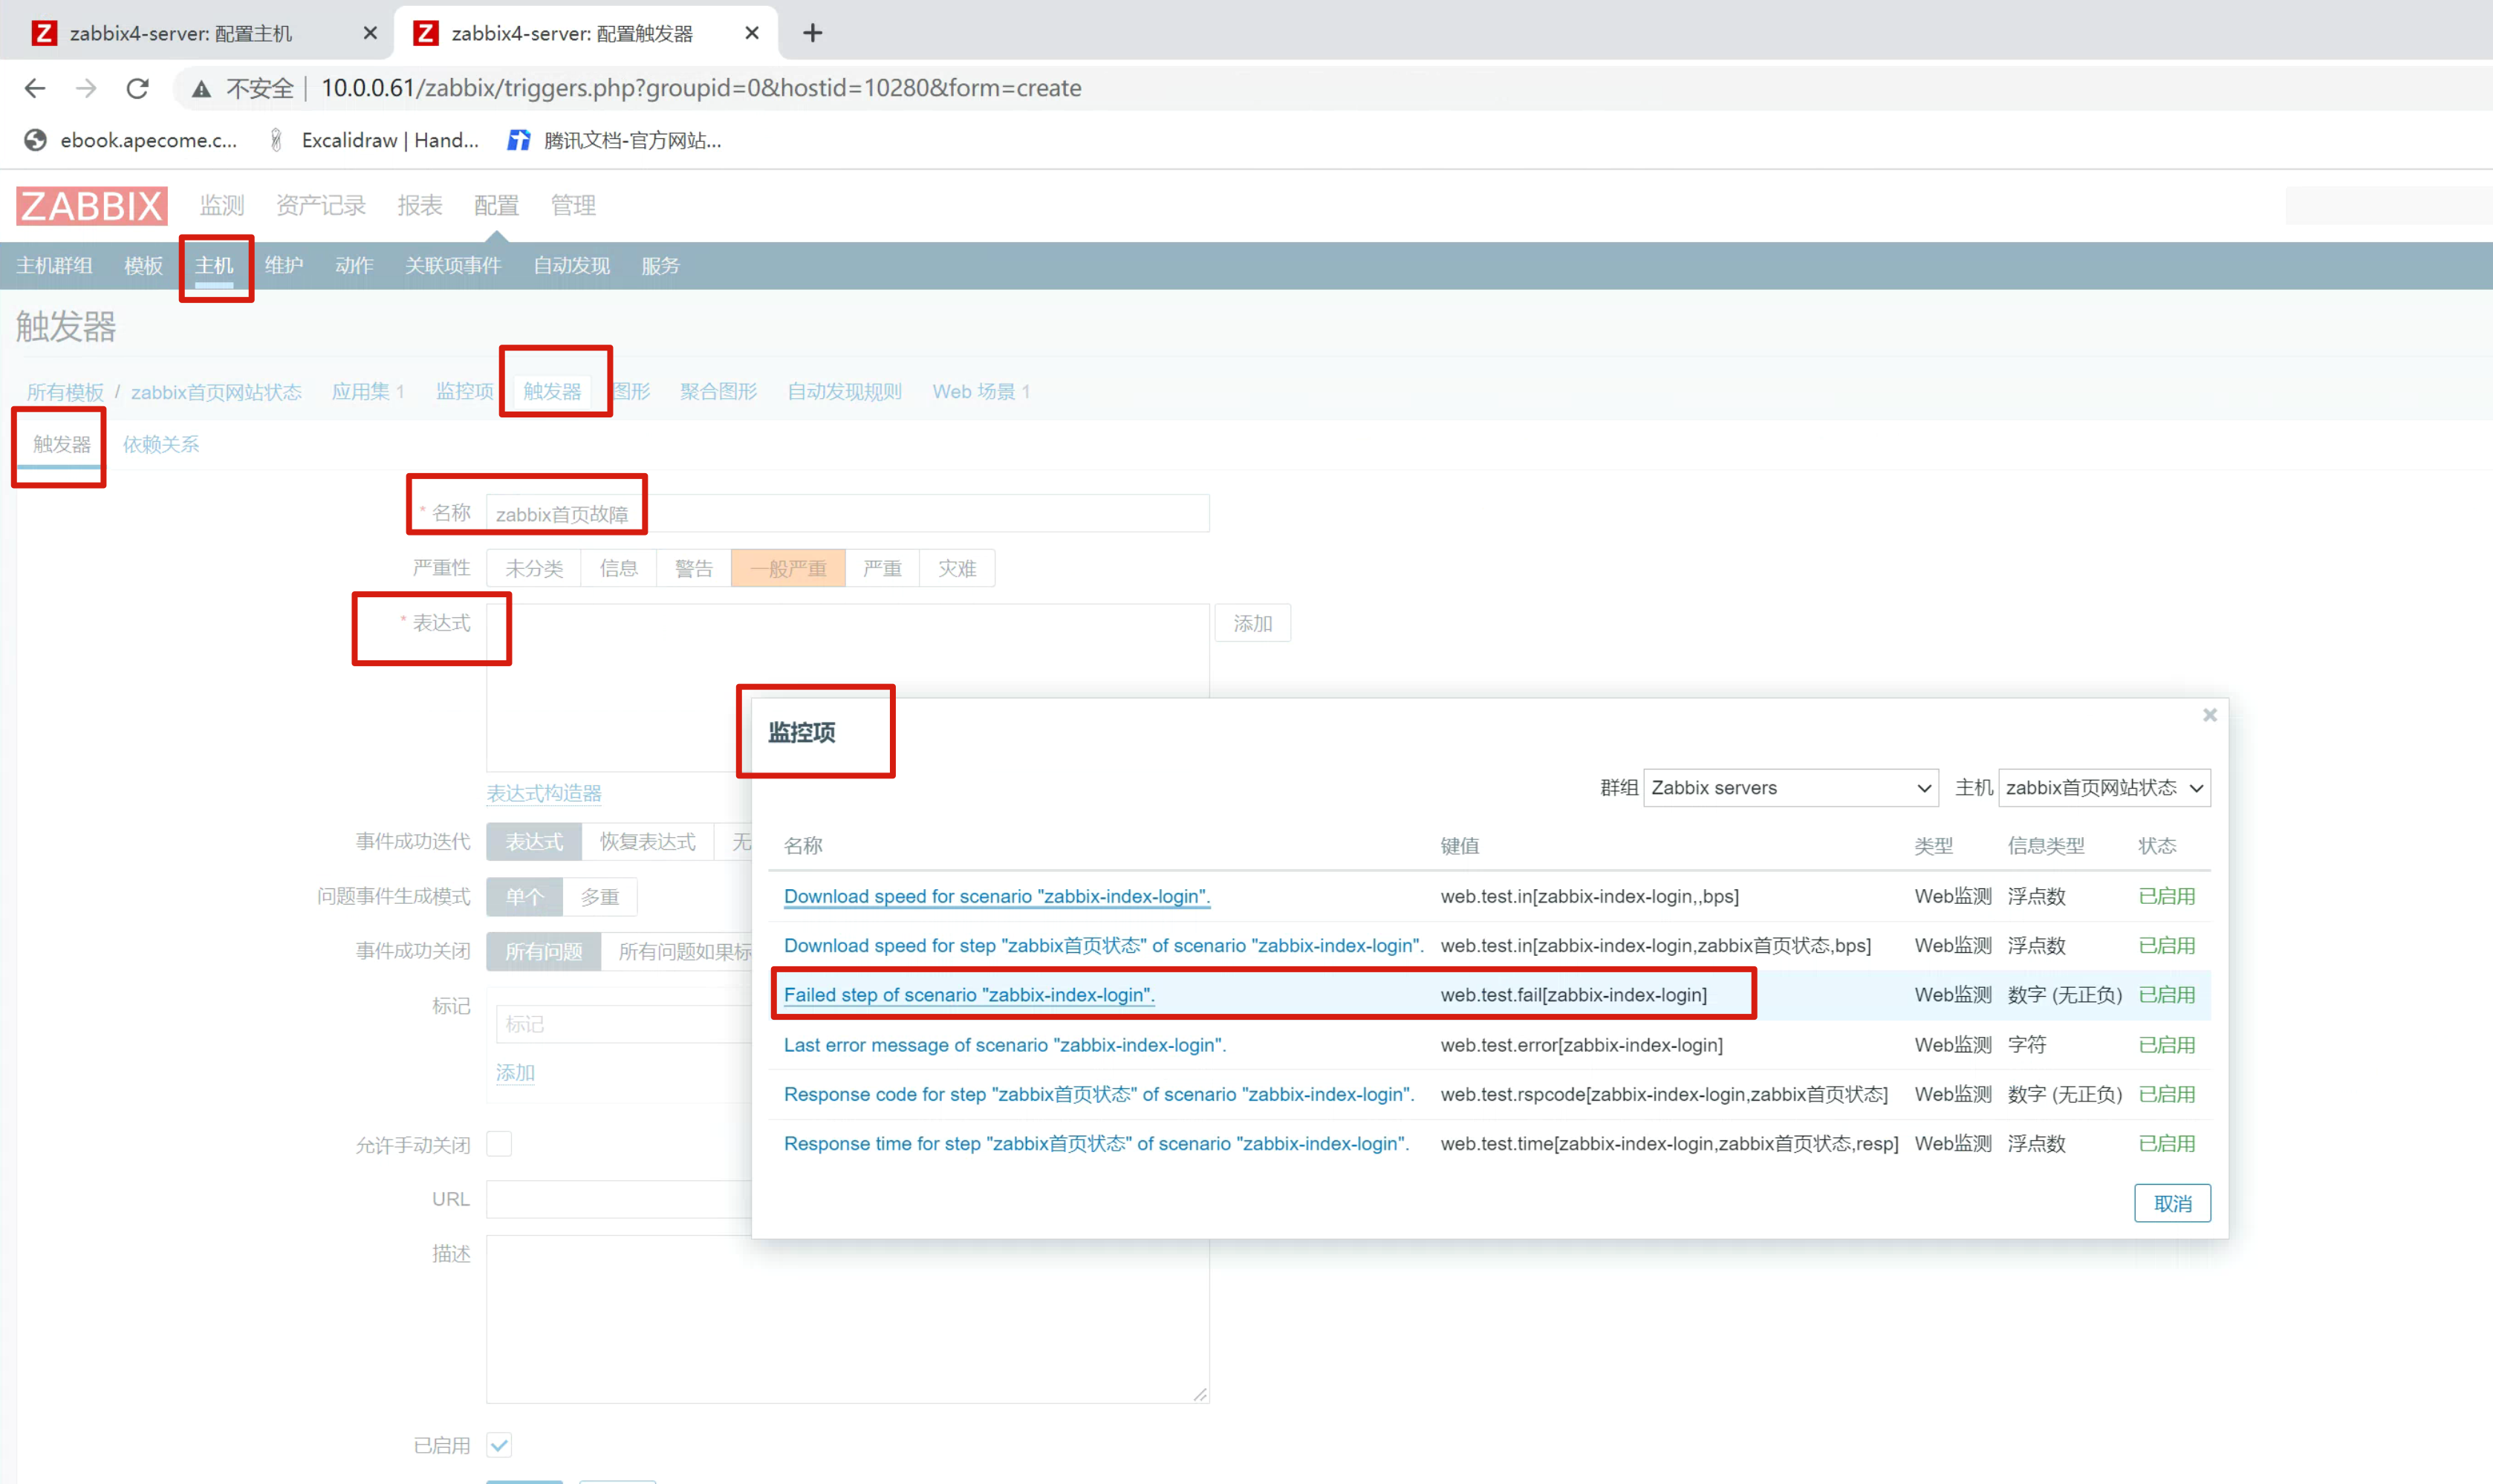Screen dimensions: 2493x1484
Task: Toggle the 允许手动关闭 checkbox
Action: [499, 1144]
